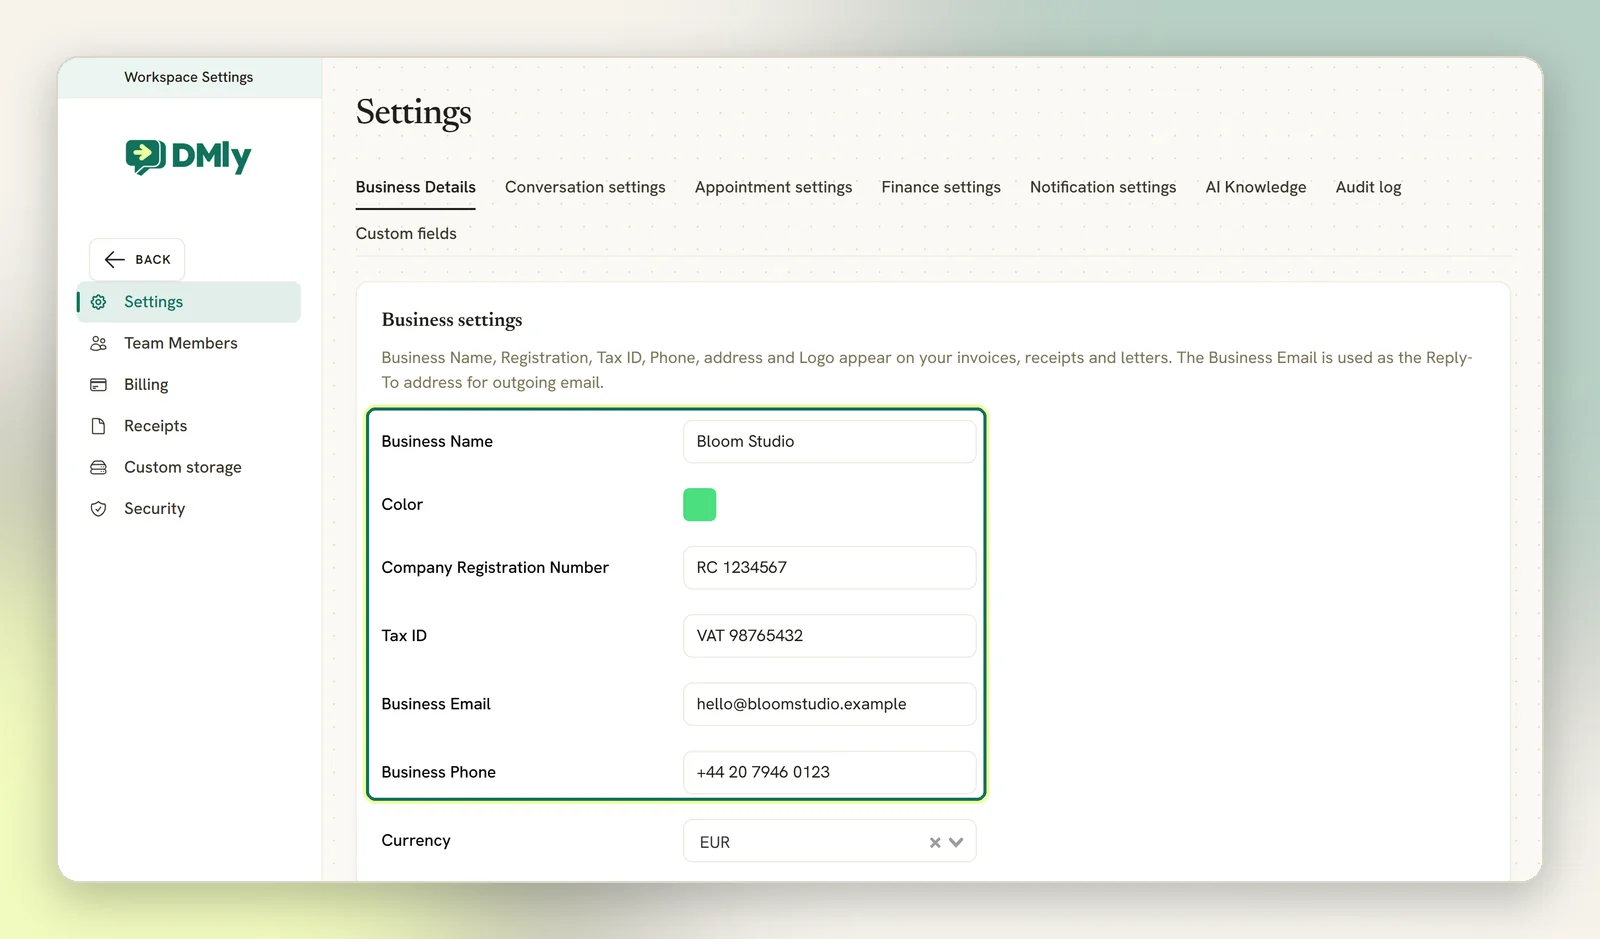Click the Receipts document icon
The image size is (1600, 939).
click(x=98, y=426)
